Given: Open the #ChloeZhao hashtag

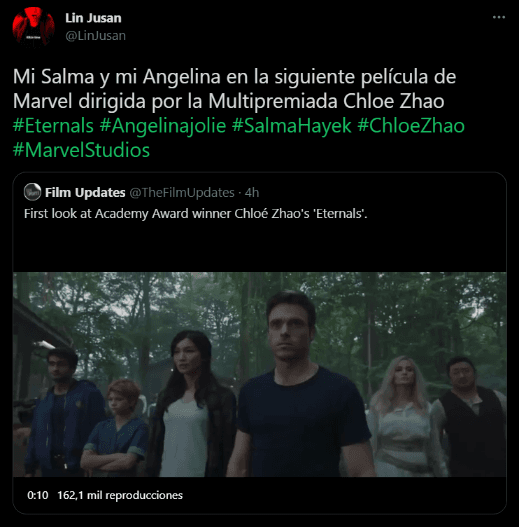Looking at the screenshot, I should (411, 126).
